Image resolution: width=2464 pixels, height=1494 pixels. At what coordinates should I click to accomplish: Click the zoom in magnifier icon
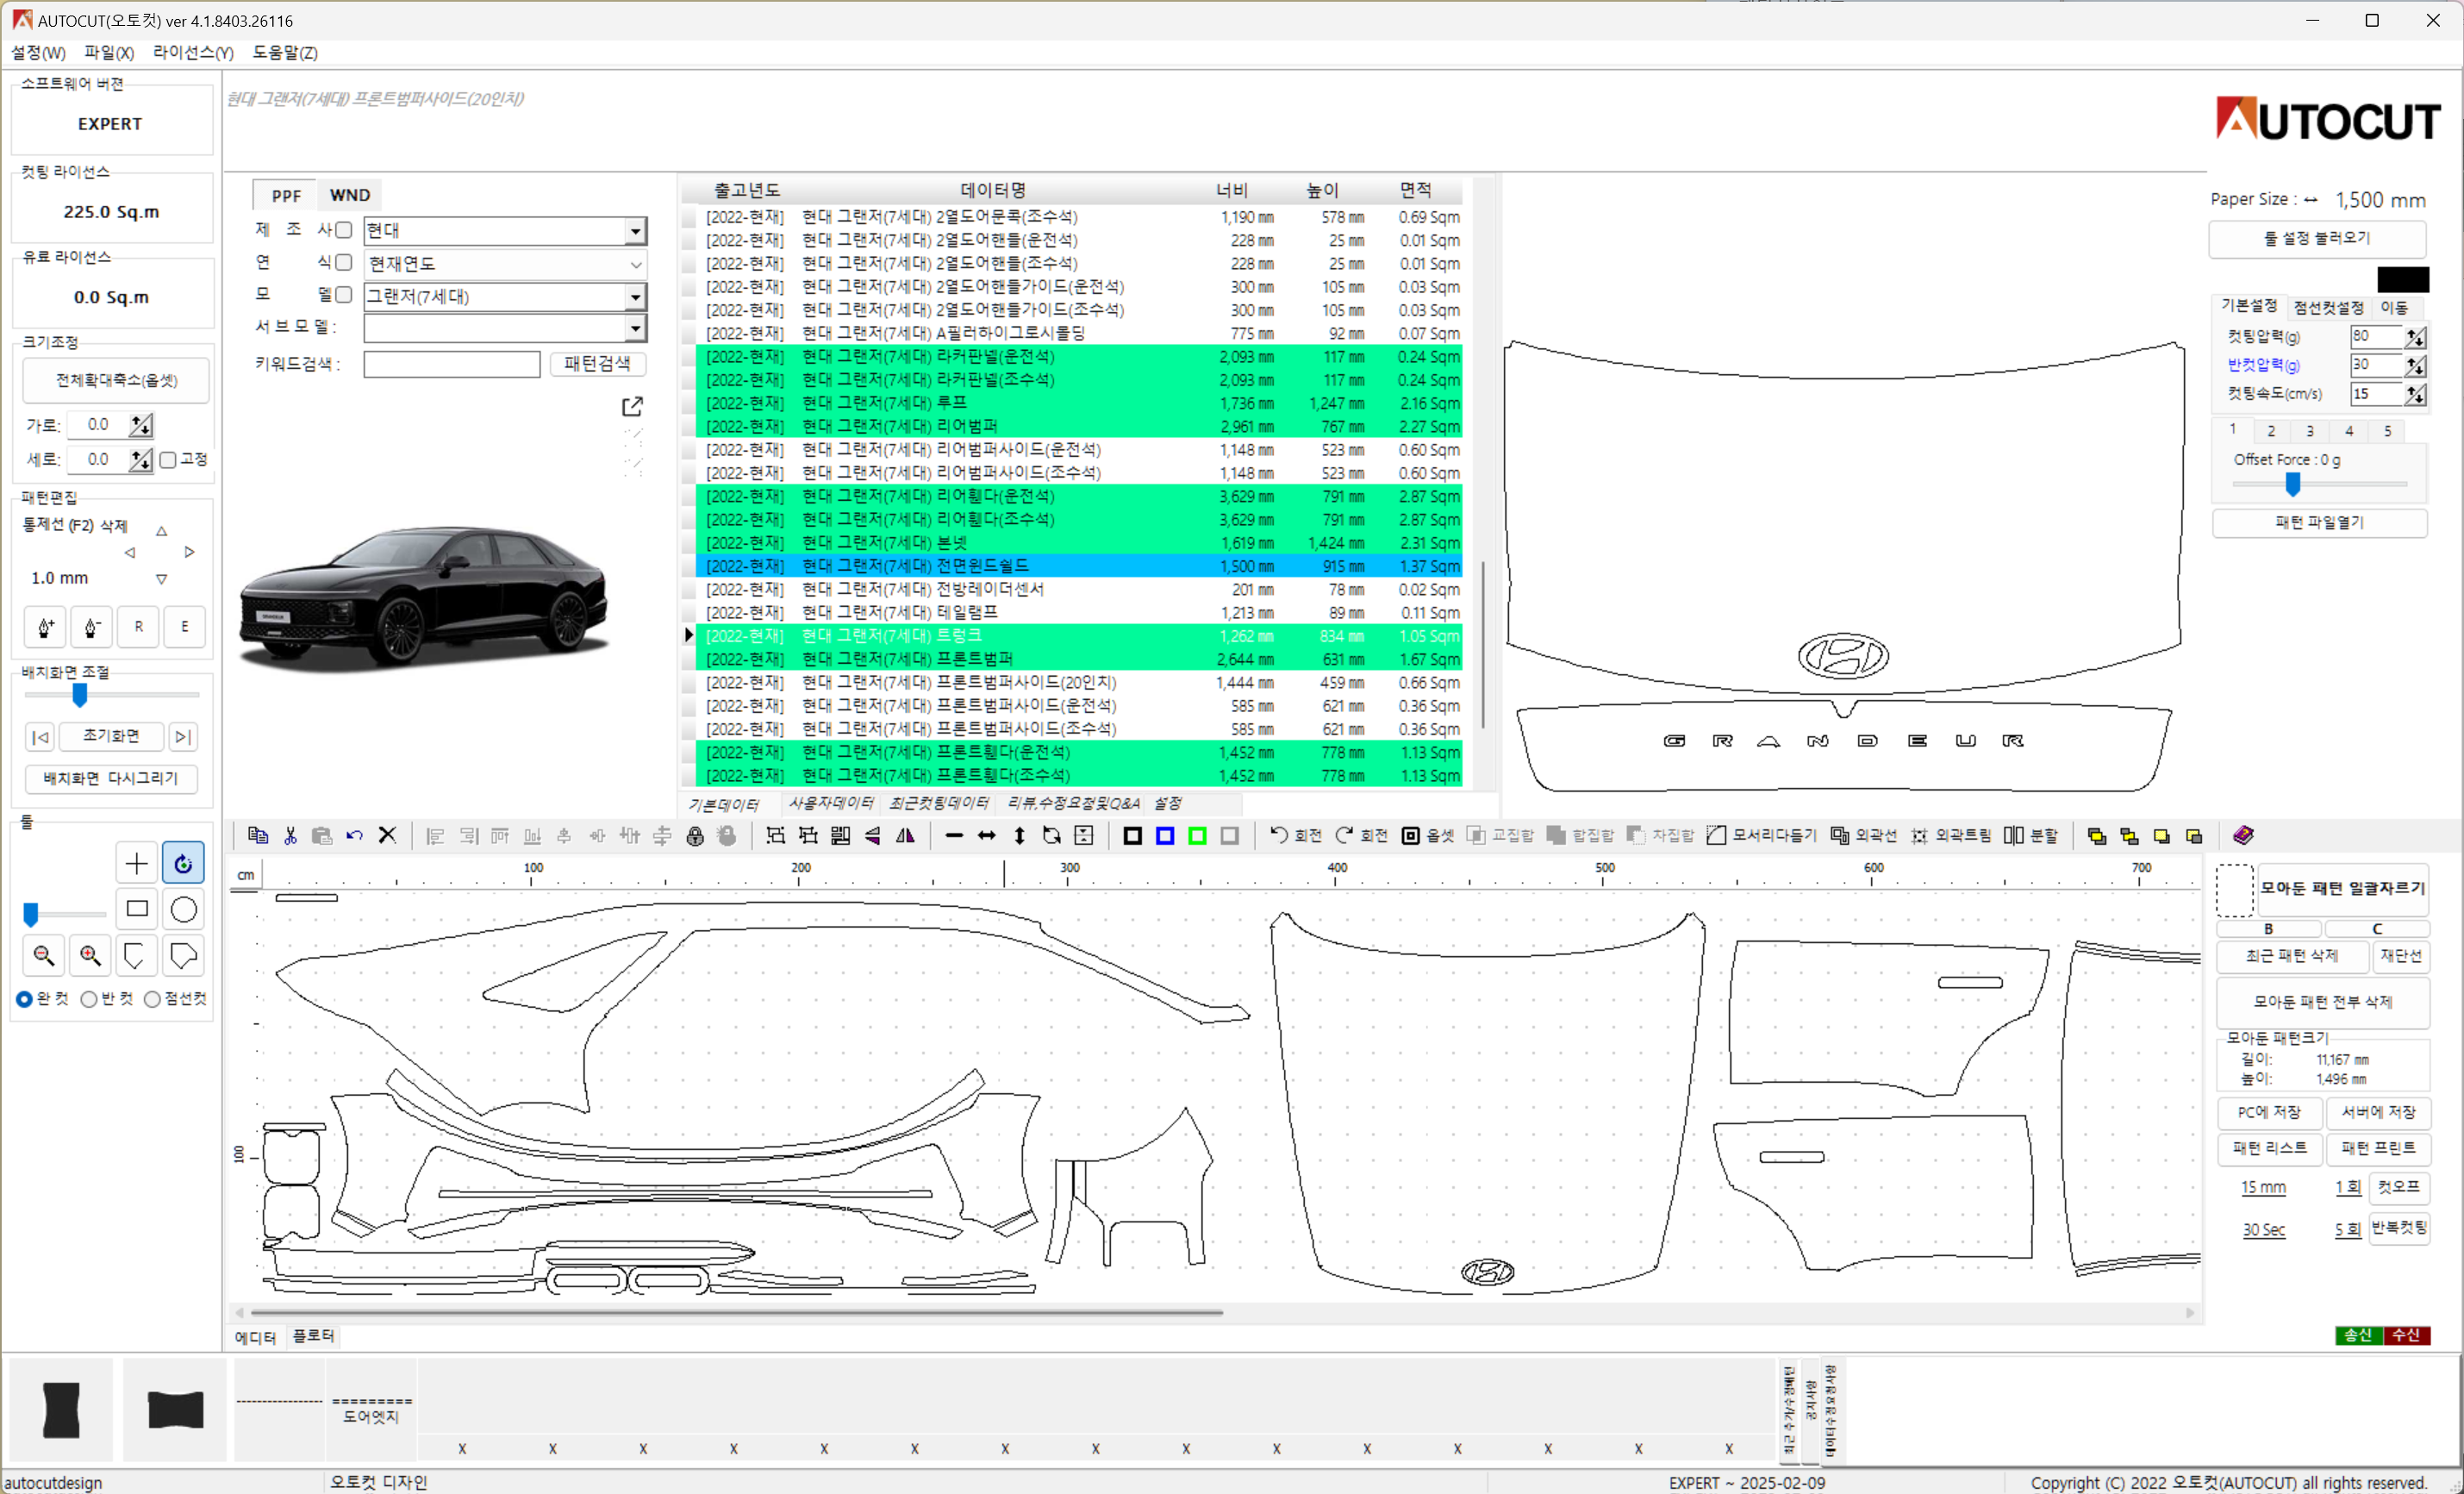pos(91,955)
